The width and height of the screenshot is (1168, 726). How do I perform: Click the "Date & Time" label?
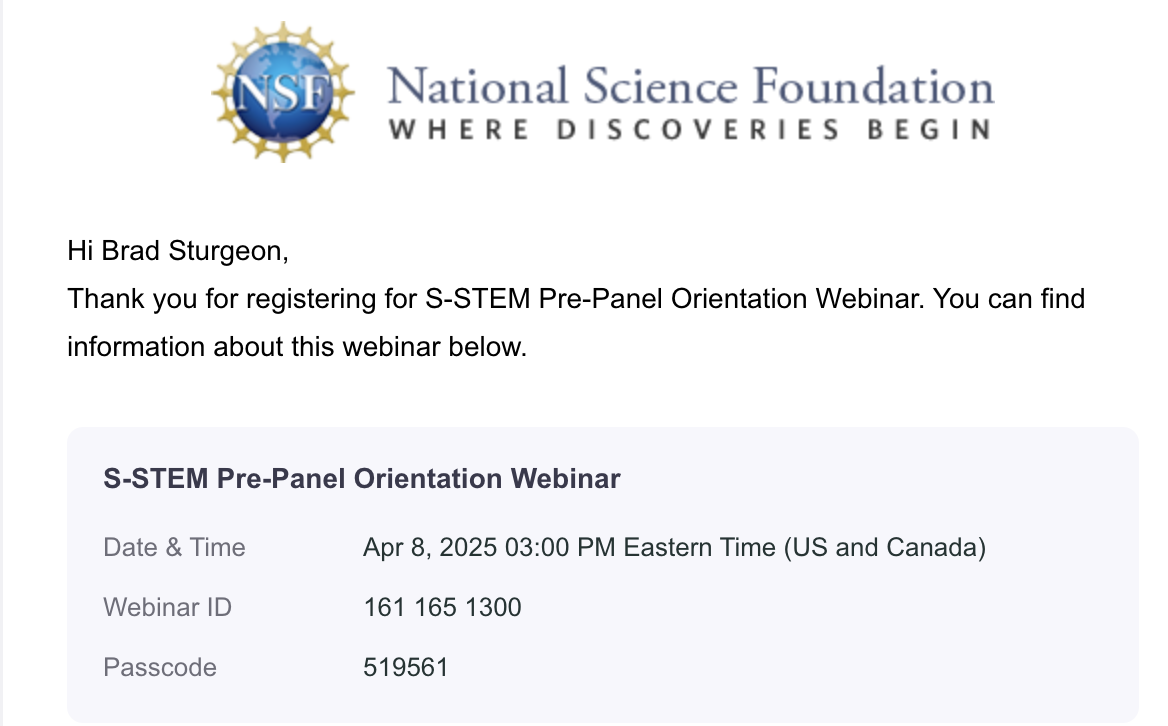tap(174, 548)
